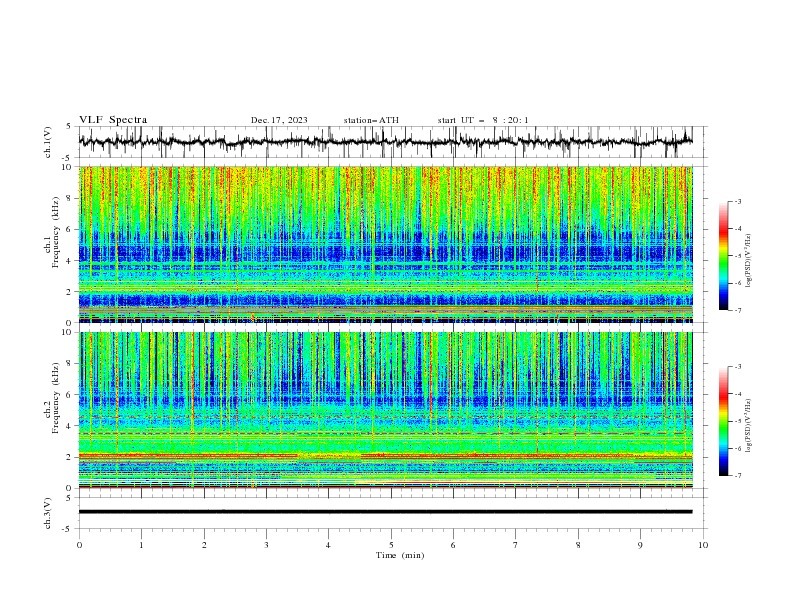
Task: Click time axis tick label "2"
Action: pyautogui.click(x=204, y=545)
